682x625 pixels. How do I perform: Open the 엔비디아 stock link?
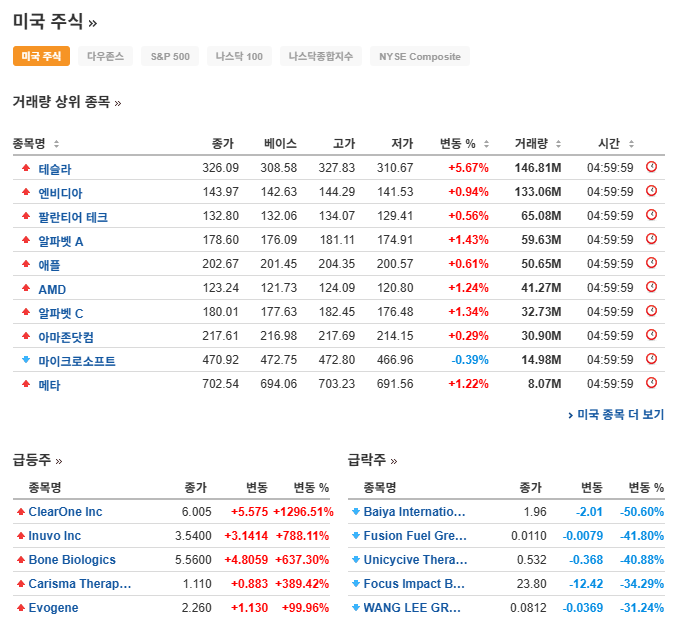60,193
